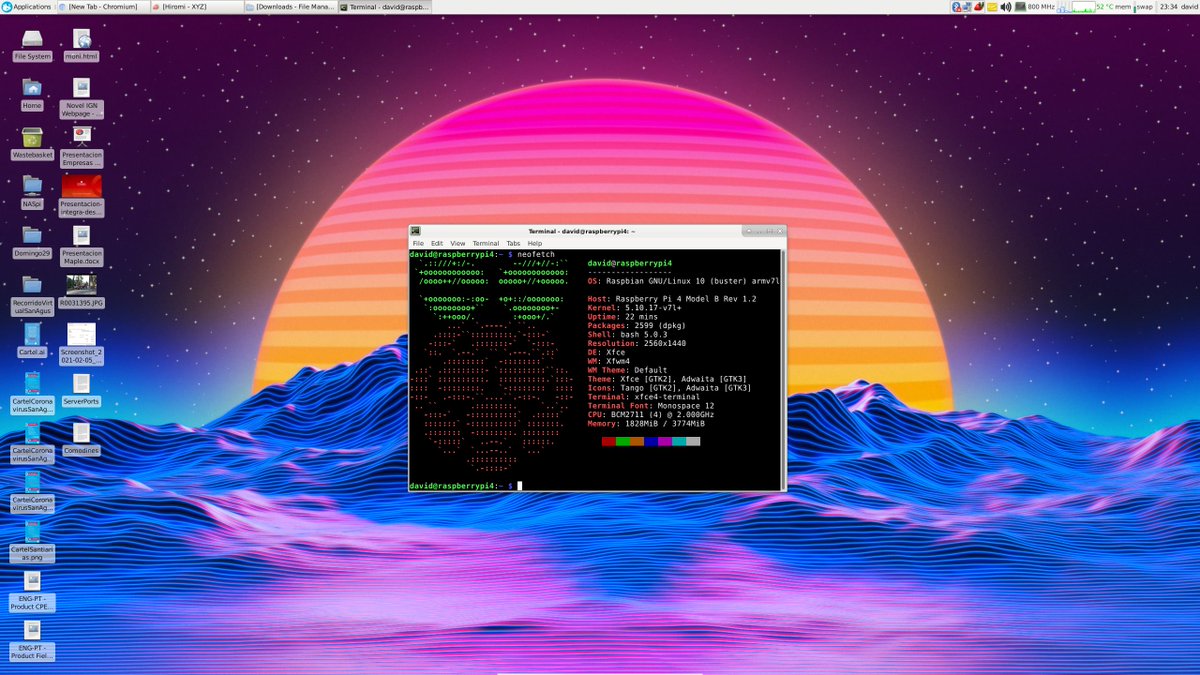Open the david user menu in panel
The width and height of the screenshot is (1200, 675).
pyautogui.click(x=1189, y=6)
